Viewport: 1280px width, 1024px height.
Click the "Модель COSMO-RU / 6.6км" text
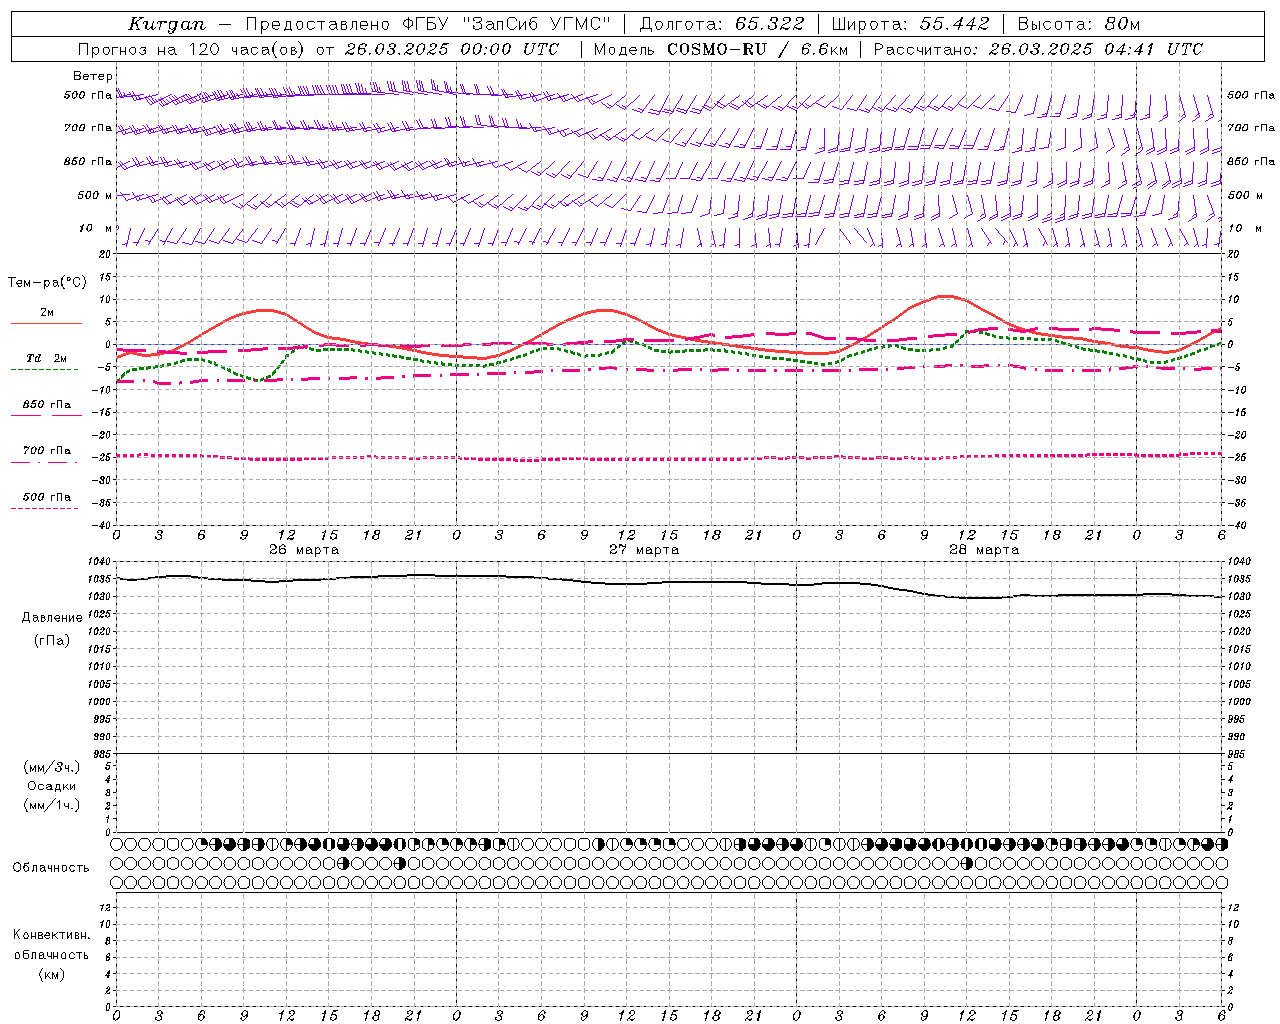point(720,49)
